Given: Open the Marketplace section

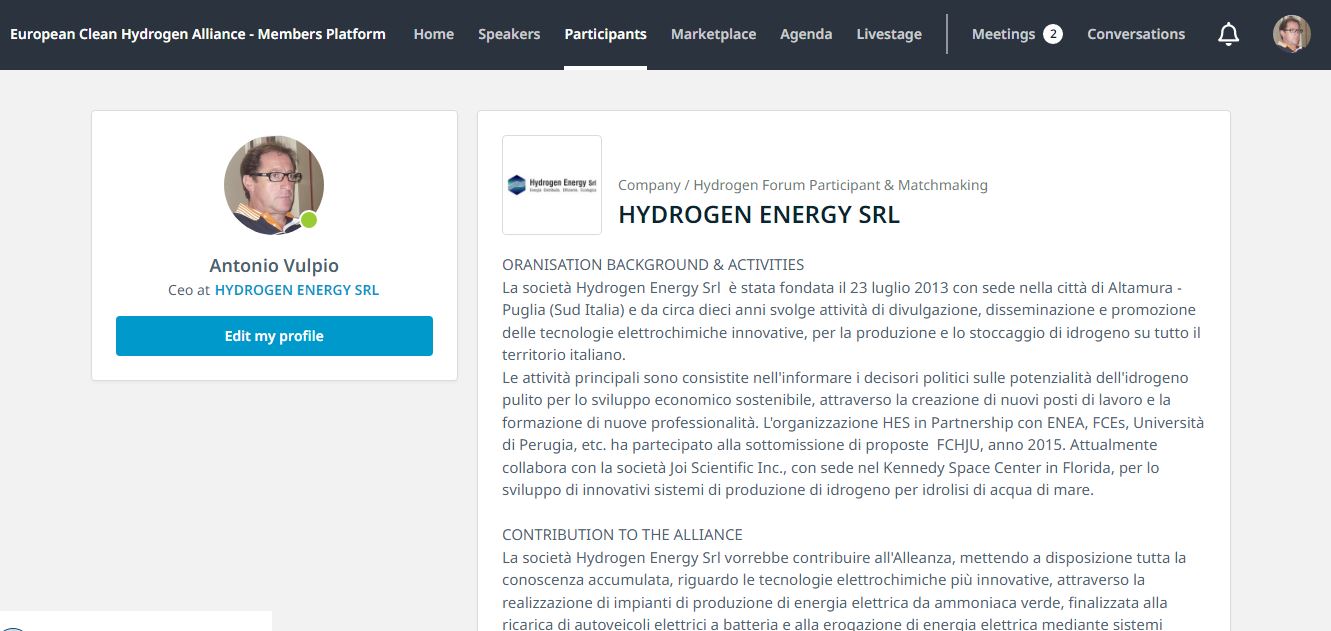Looking at the screenshot, I should pos(713,34).
